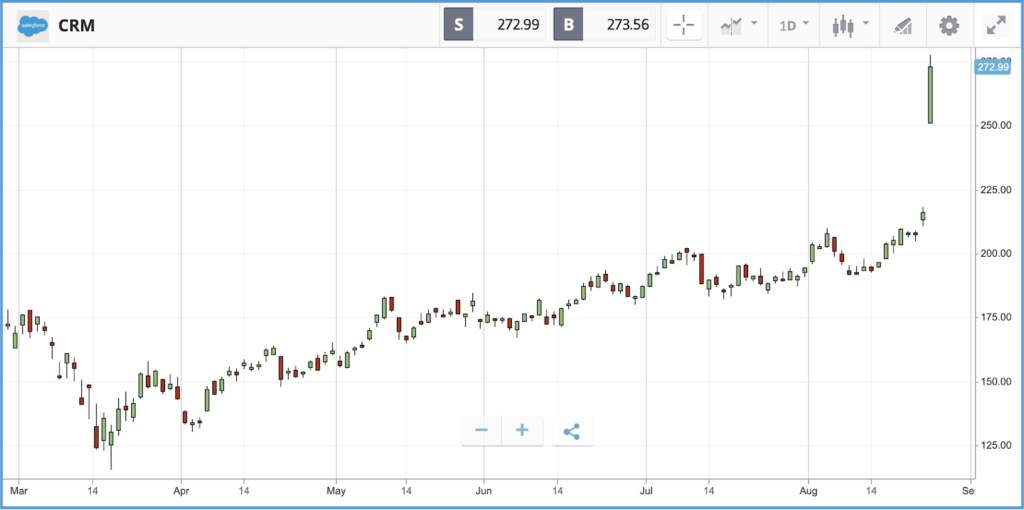The image size is (1024, 510).
Task: Open chart settings gear
Action: click(x=949, y=26)
